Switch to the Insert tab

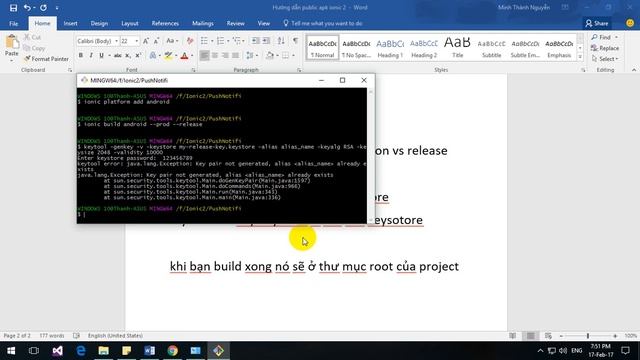pyautogui.click(x=70, y=24)
